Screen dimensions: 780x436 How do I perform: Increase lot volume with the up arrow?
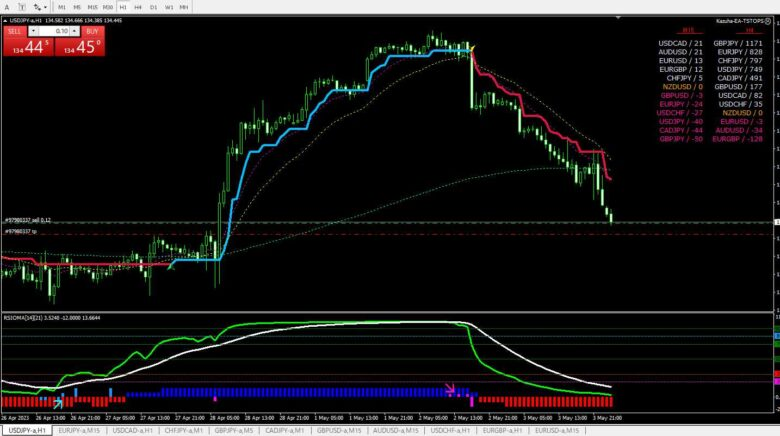pos(74,31)
